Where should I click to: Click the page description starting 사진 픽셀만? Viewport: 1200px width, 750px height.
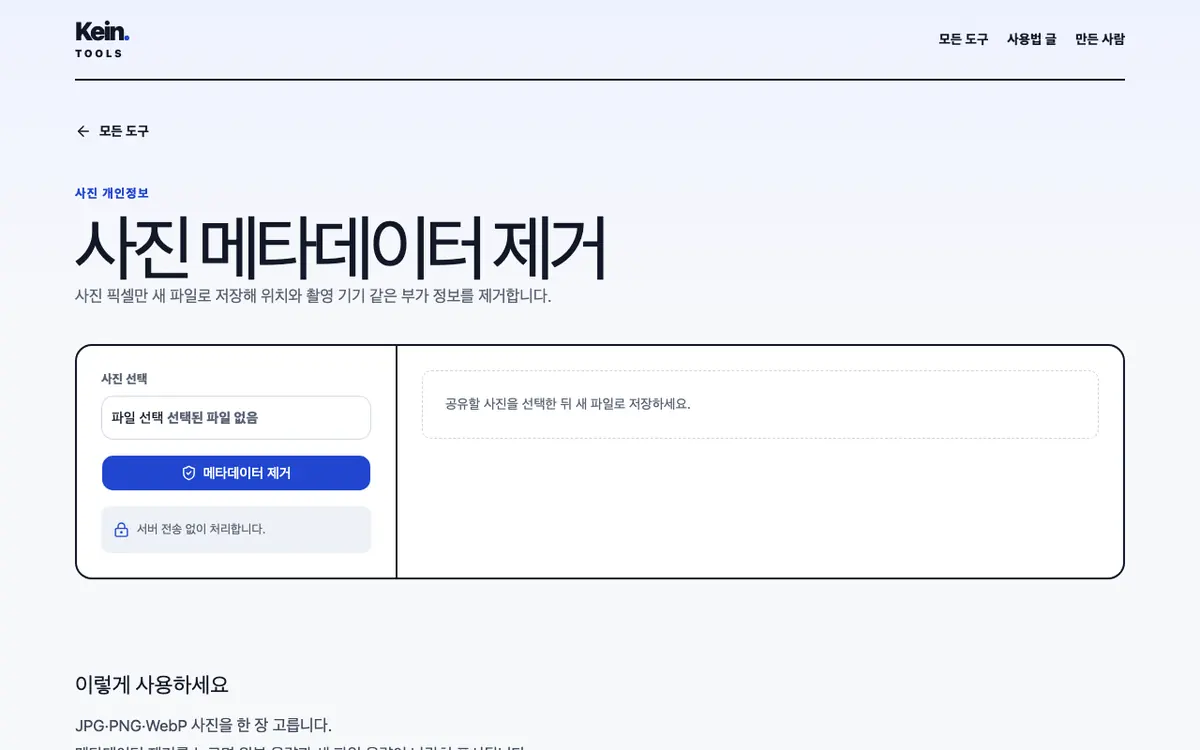313,296
